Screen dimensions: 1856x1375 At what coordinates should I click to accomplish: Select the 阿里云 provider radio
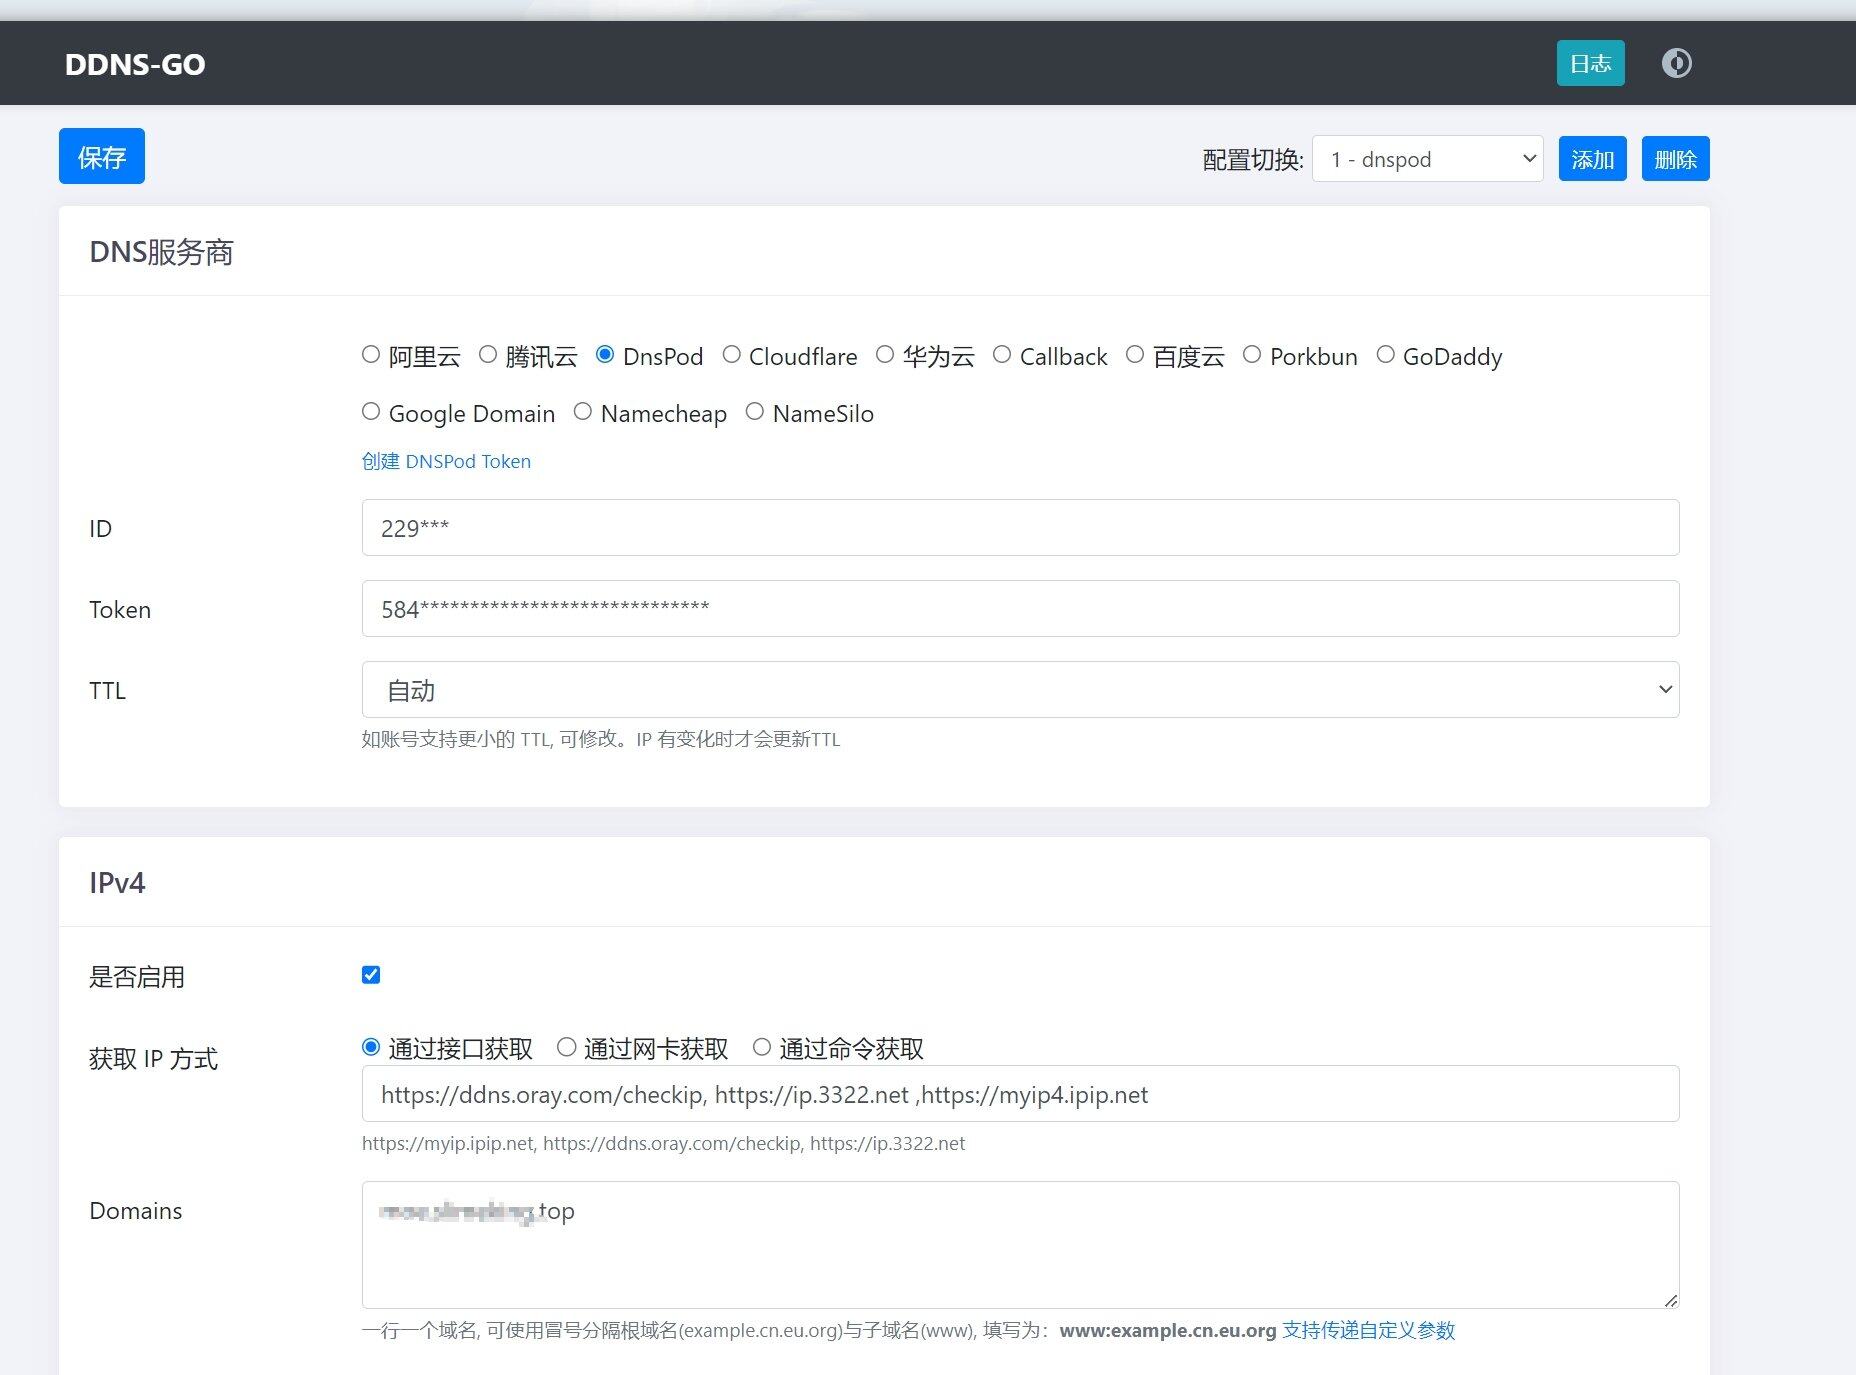[x=371, y=354]
